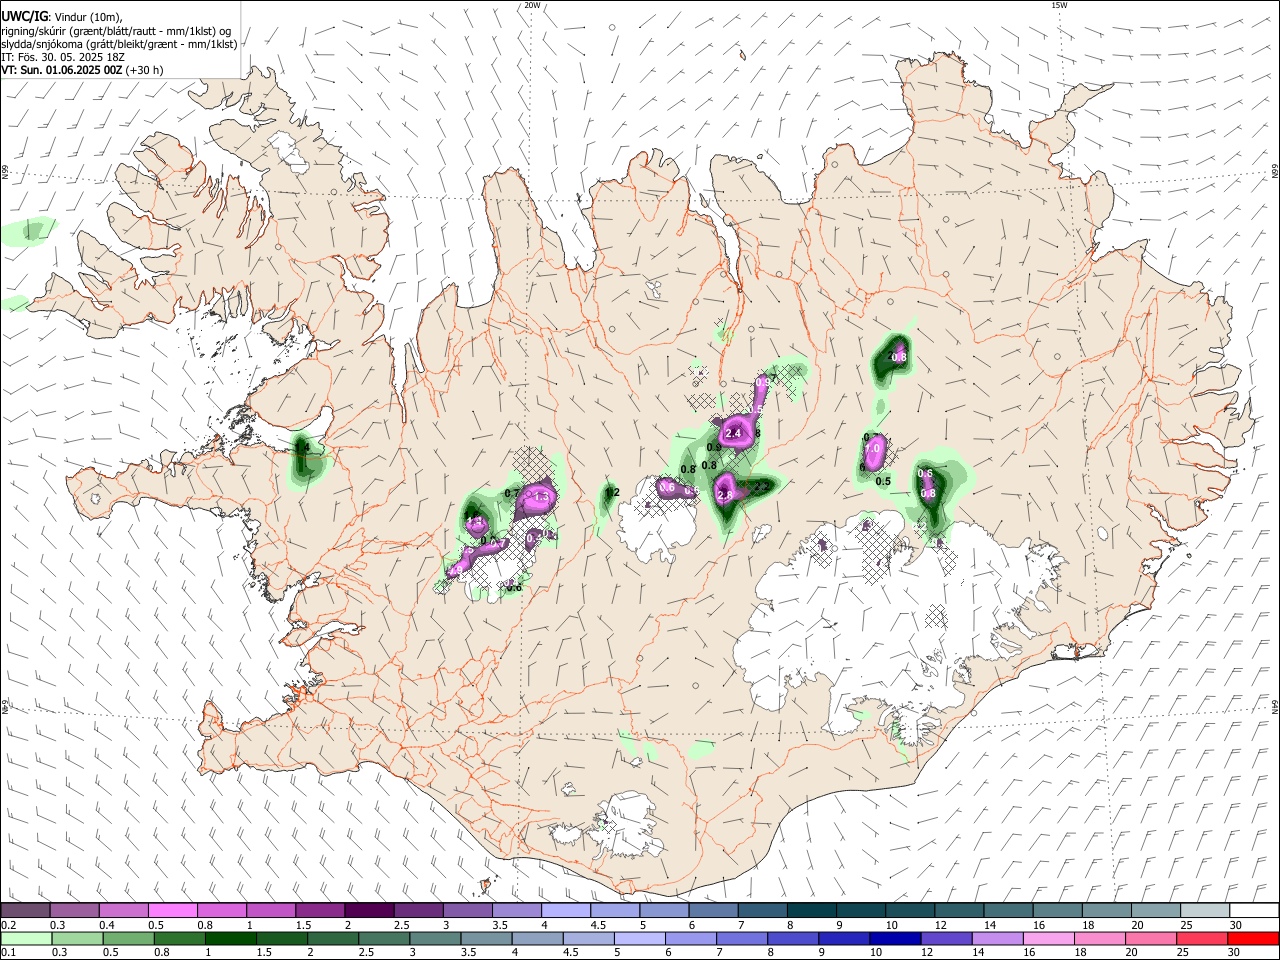
Task: Click the 'rigning/skúrir' legend description line
Action: click(x=116, y=31)
